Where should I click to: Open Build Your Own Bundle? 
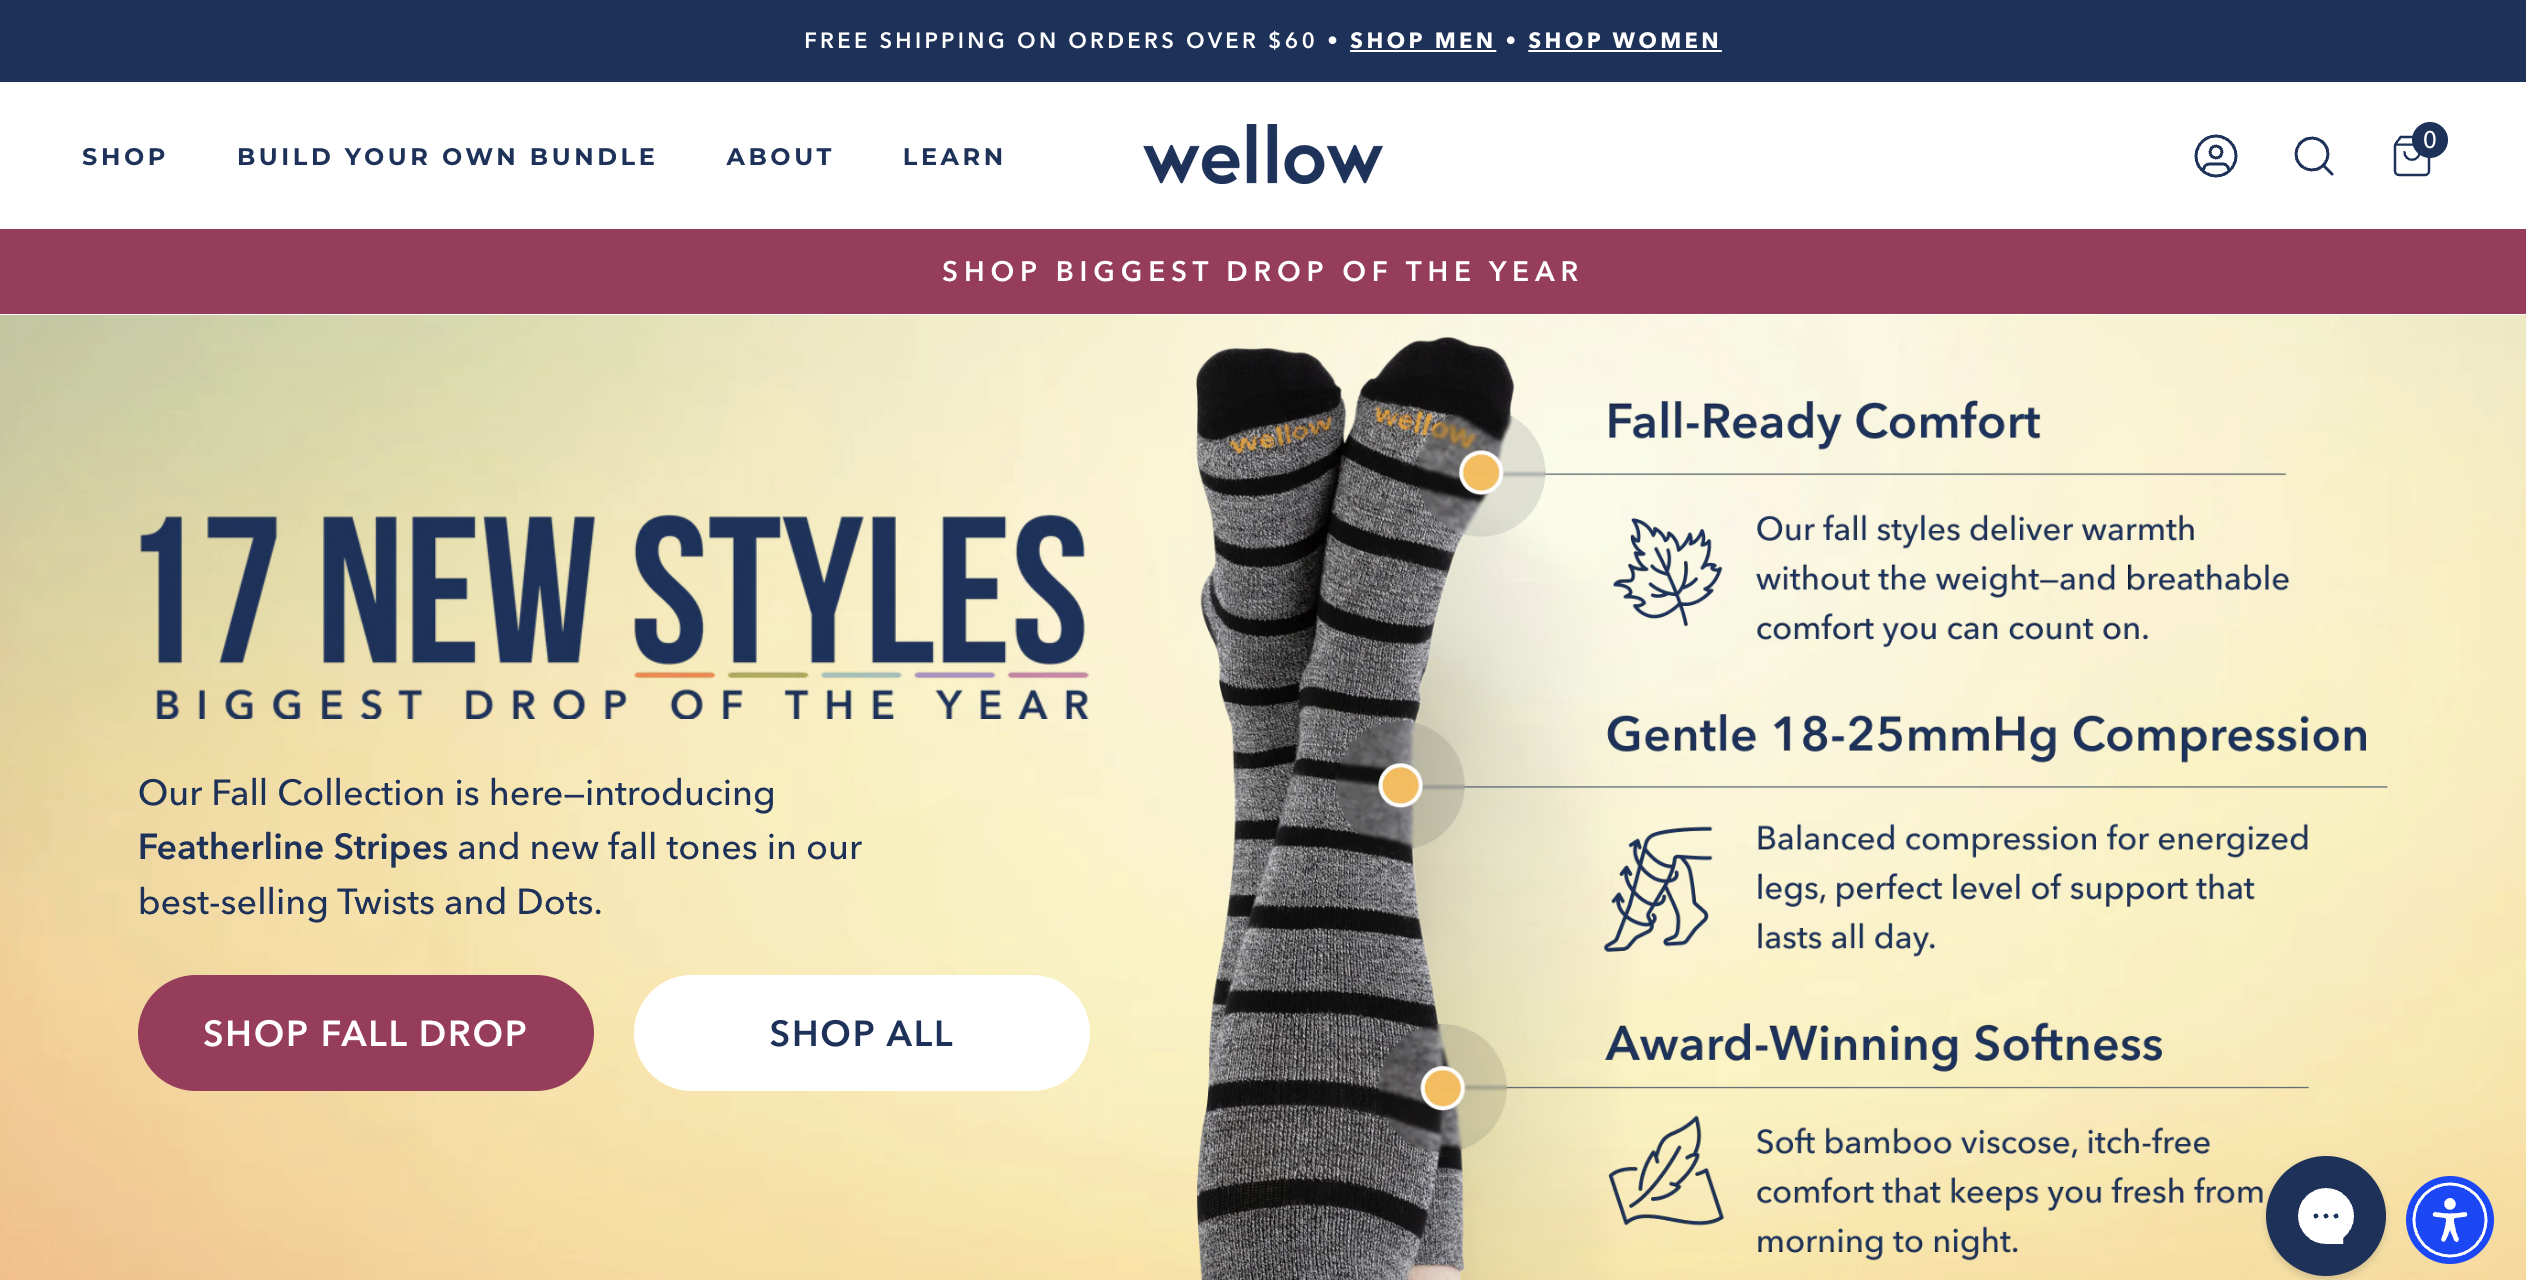pos(447,157)
